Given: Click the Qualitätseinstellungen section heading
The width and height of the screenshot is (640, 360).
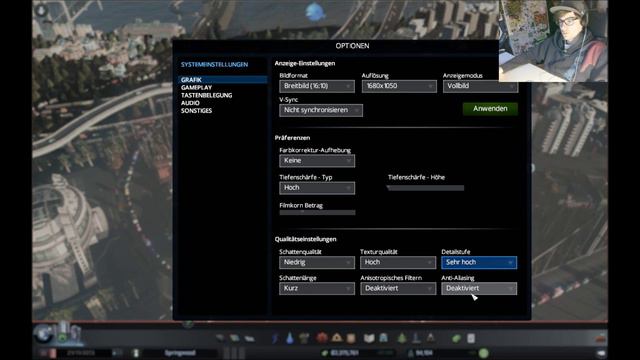Looking at the screenshot, I should pyautogui.click(x=305, y=239).
